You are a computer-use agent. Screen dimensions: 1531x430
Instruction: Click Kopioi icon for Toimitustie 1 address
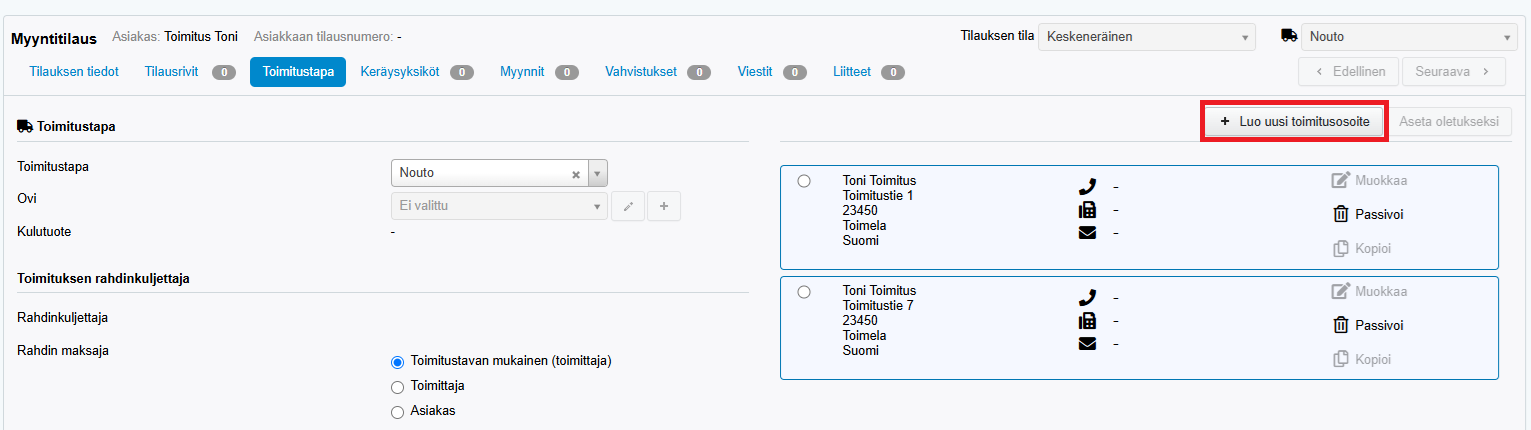[x=1342, y=248]
